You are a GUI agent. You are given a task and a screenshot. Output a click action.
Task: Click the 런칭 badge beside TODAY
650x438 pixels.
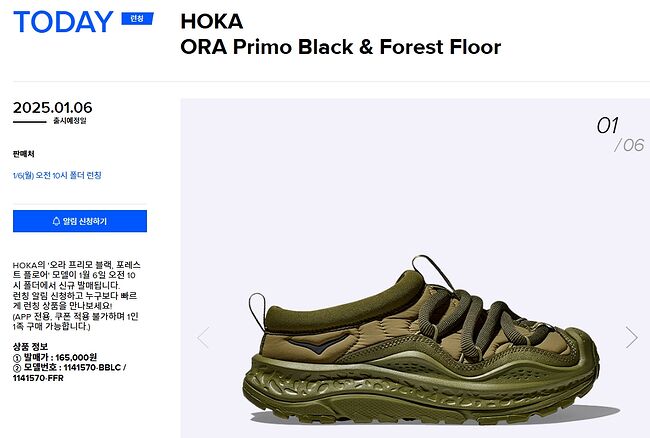coord(137,19)
